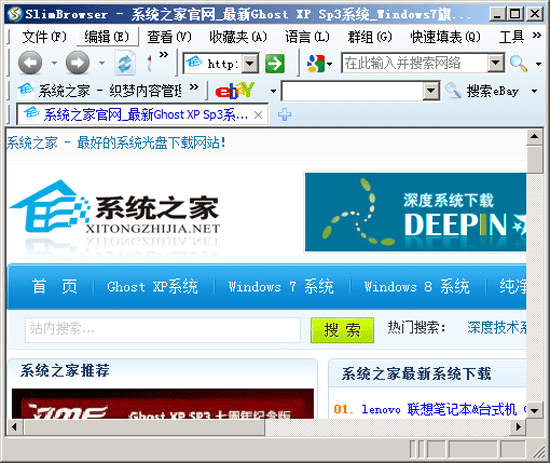This screenshot has height=463, width=550.
Task: Click the green 搜索 site search button
Action: pyautogui.click(x=342, y=330)
